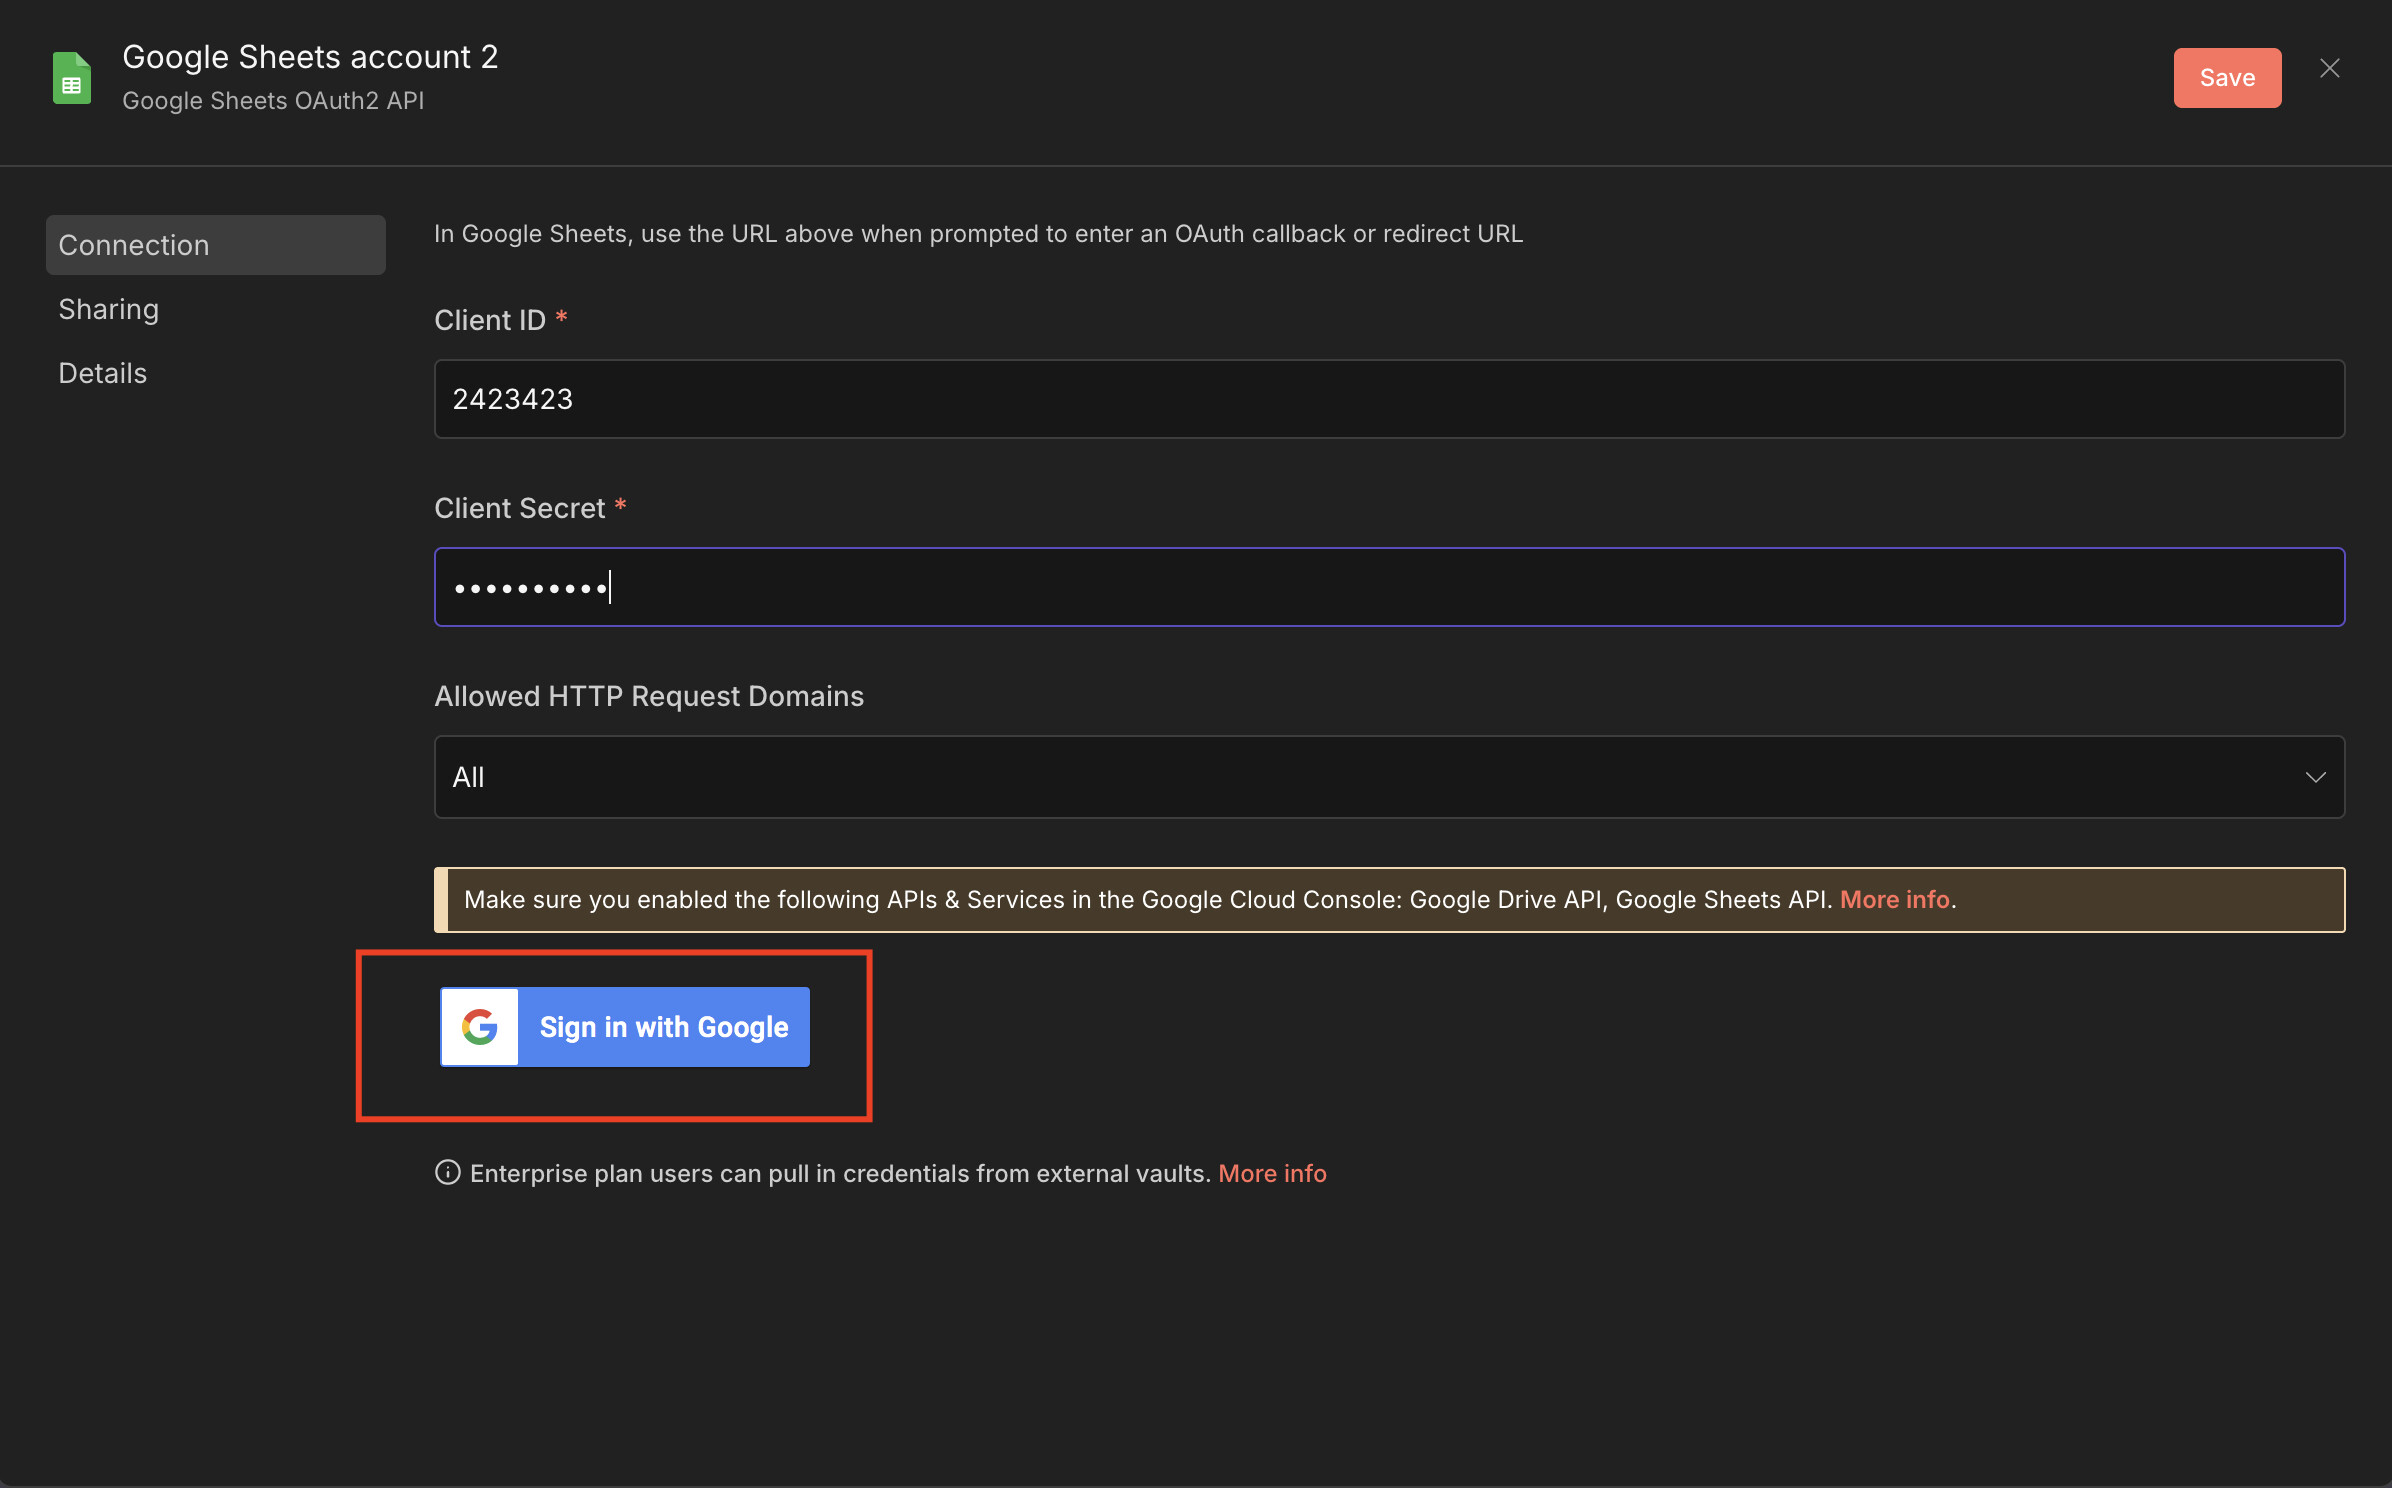Click the Client Secret label
The width and height of the screenshot is (2392, 1488).
click(519, 508)
